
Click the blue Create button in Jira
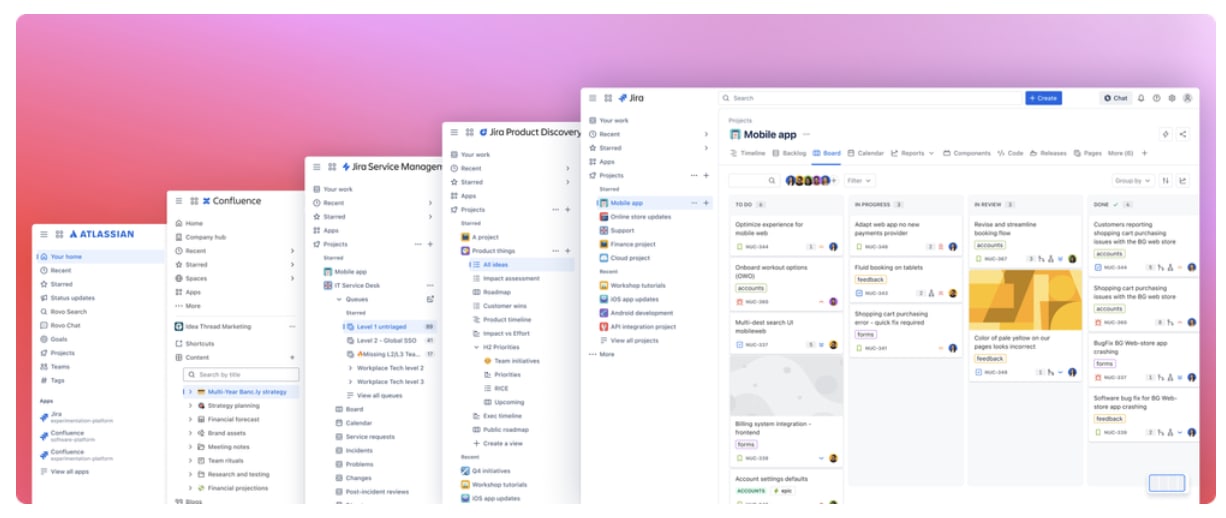[1043, 98]
